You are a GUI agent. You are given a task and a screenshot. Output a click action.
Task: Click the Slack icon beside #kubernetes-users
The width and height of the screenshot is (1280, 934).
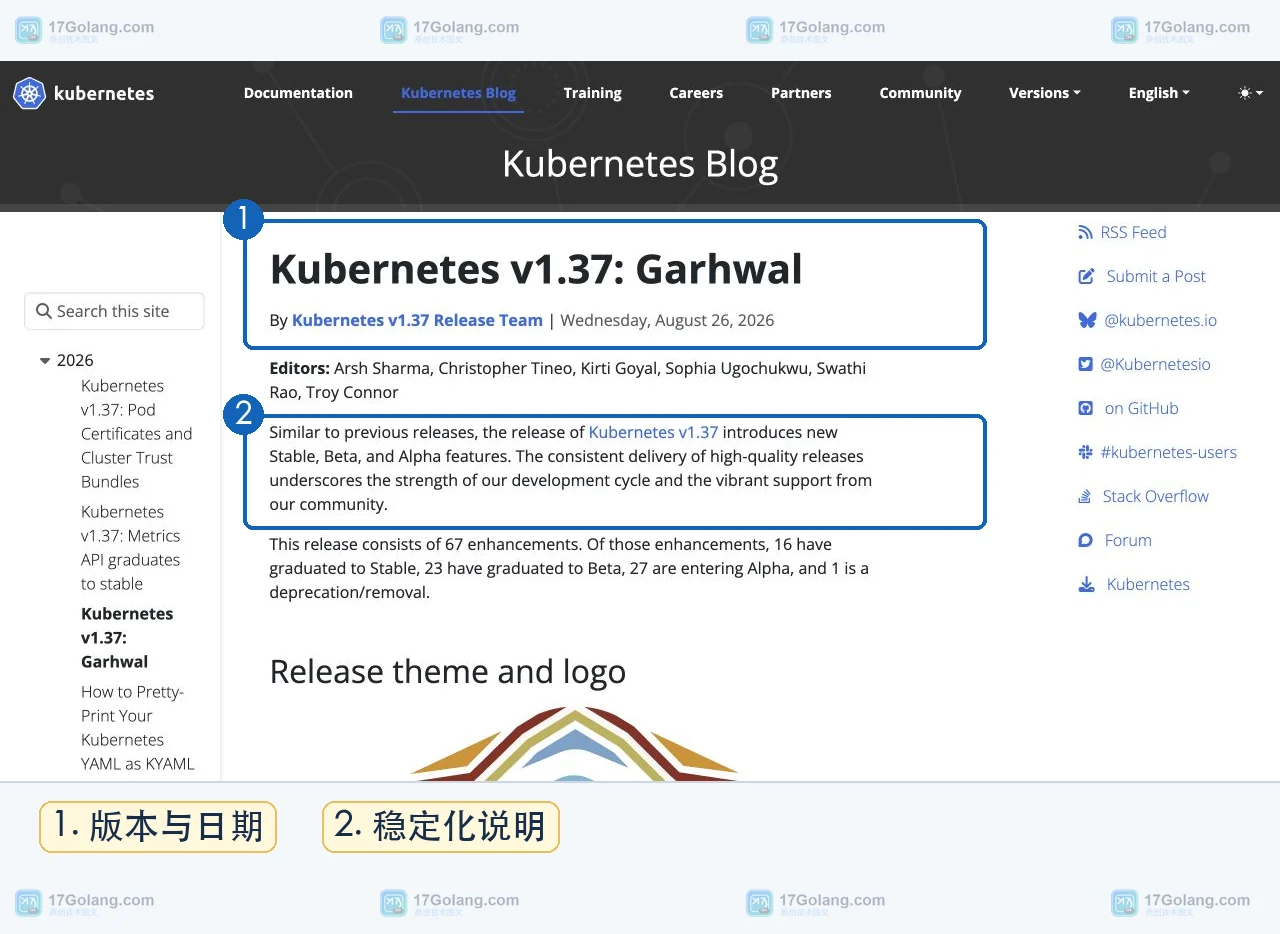tap(1085, 452)
